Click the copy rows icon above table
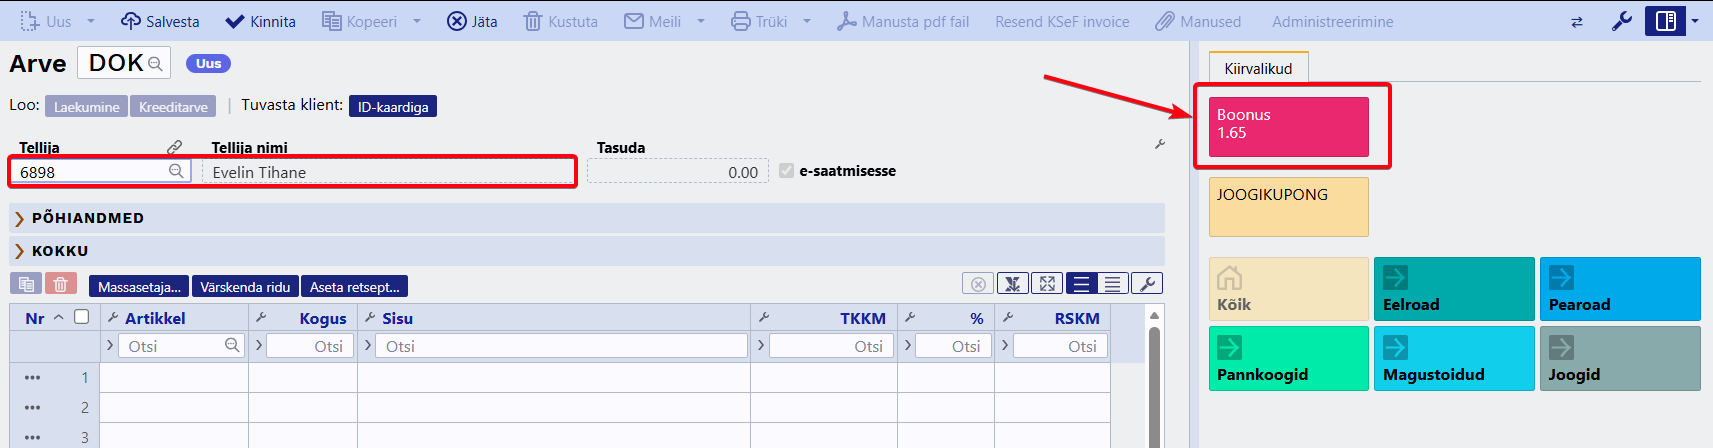This screenshot has width=1713, height=448. (26, 285)
